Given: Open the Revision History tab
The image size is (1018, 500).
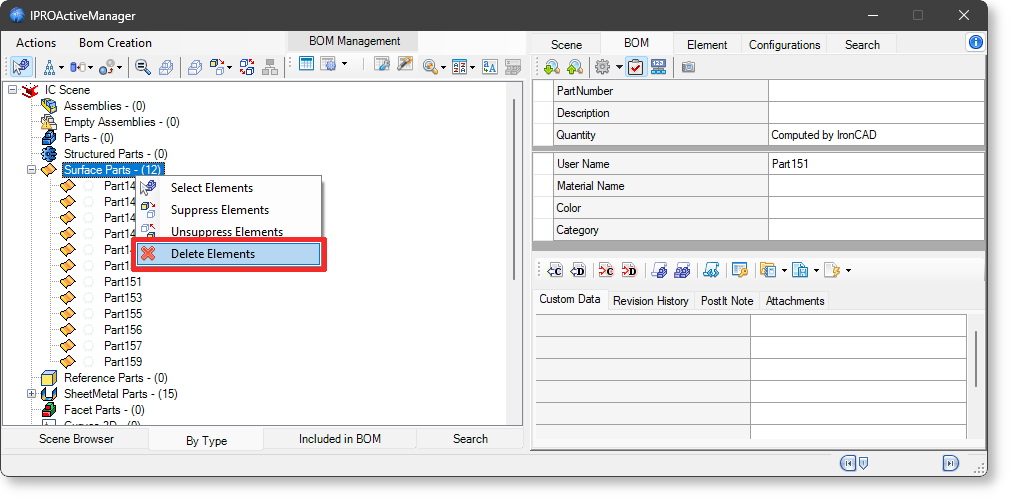Looking at the screenshot, I should 651,301.
